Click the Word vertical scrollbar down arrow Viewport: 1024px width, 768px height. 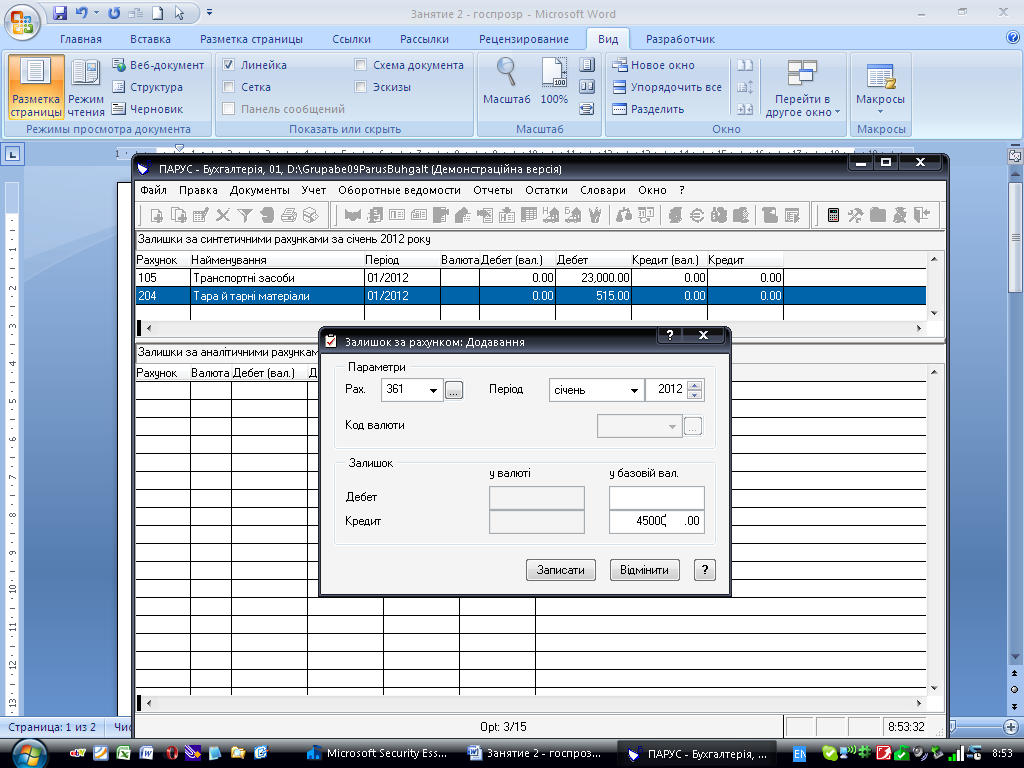(1014, 656)
